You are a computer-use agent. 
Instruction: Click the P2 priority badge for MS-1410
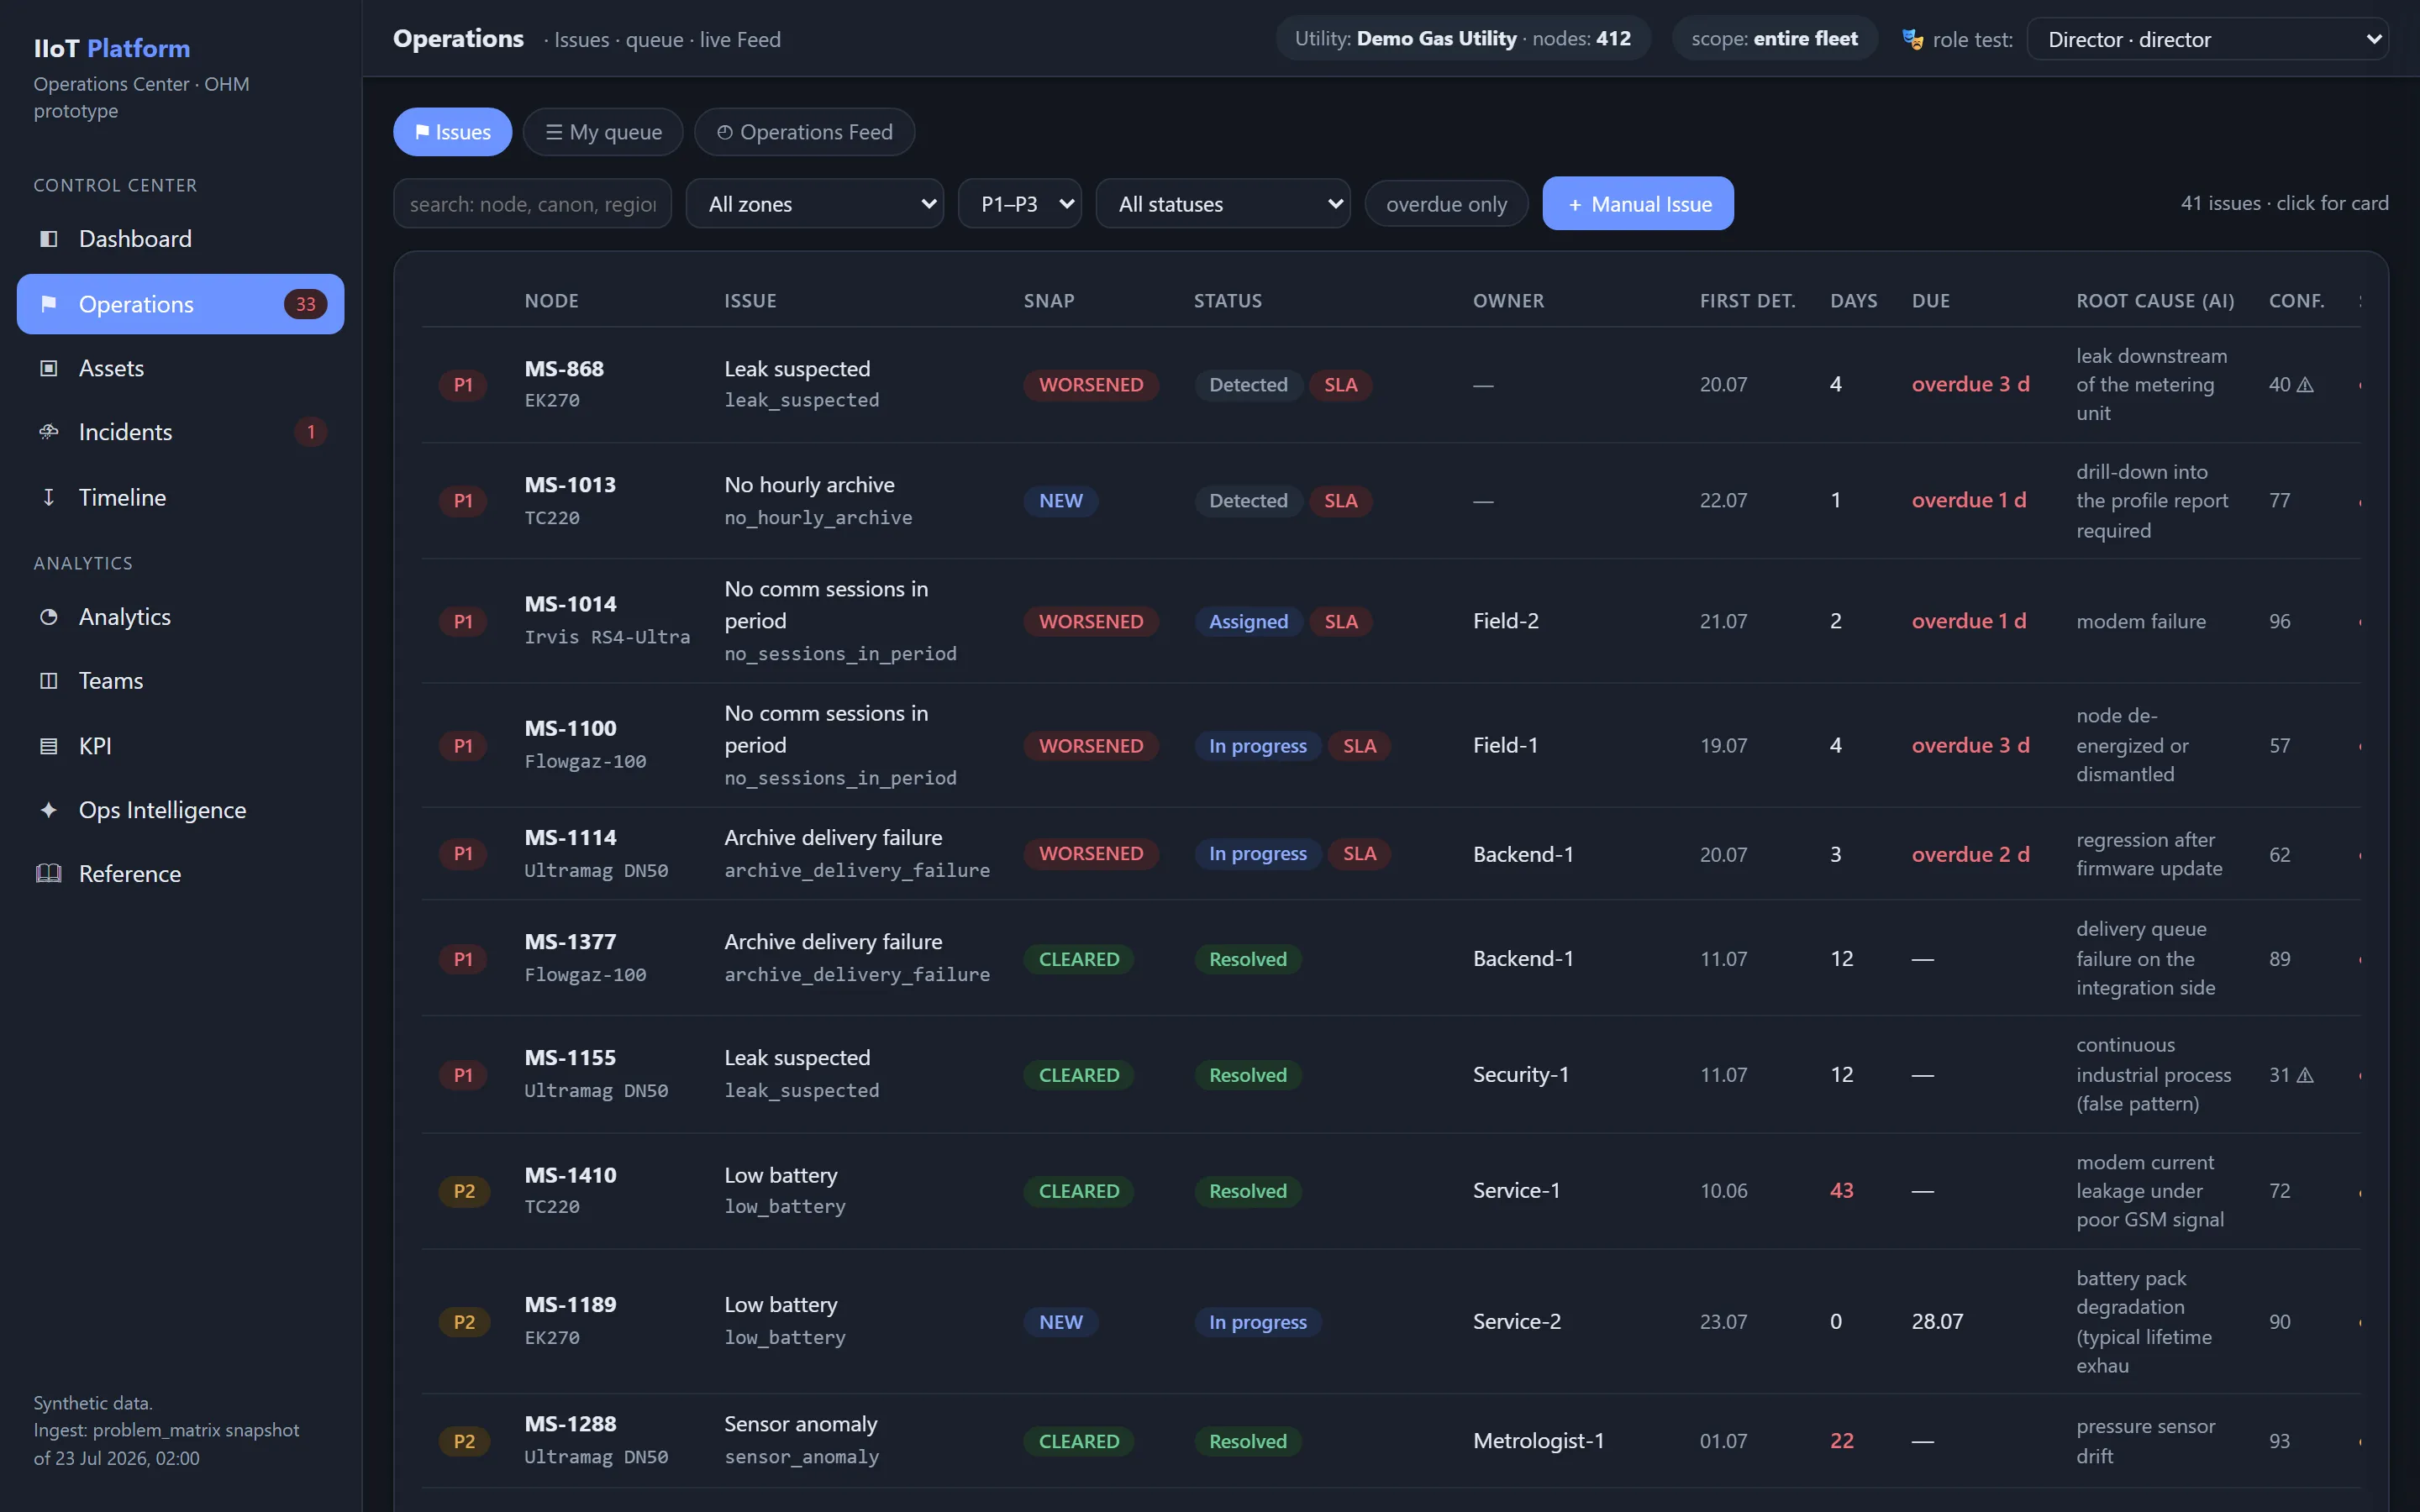[x=464, y=1191]
